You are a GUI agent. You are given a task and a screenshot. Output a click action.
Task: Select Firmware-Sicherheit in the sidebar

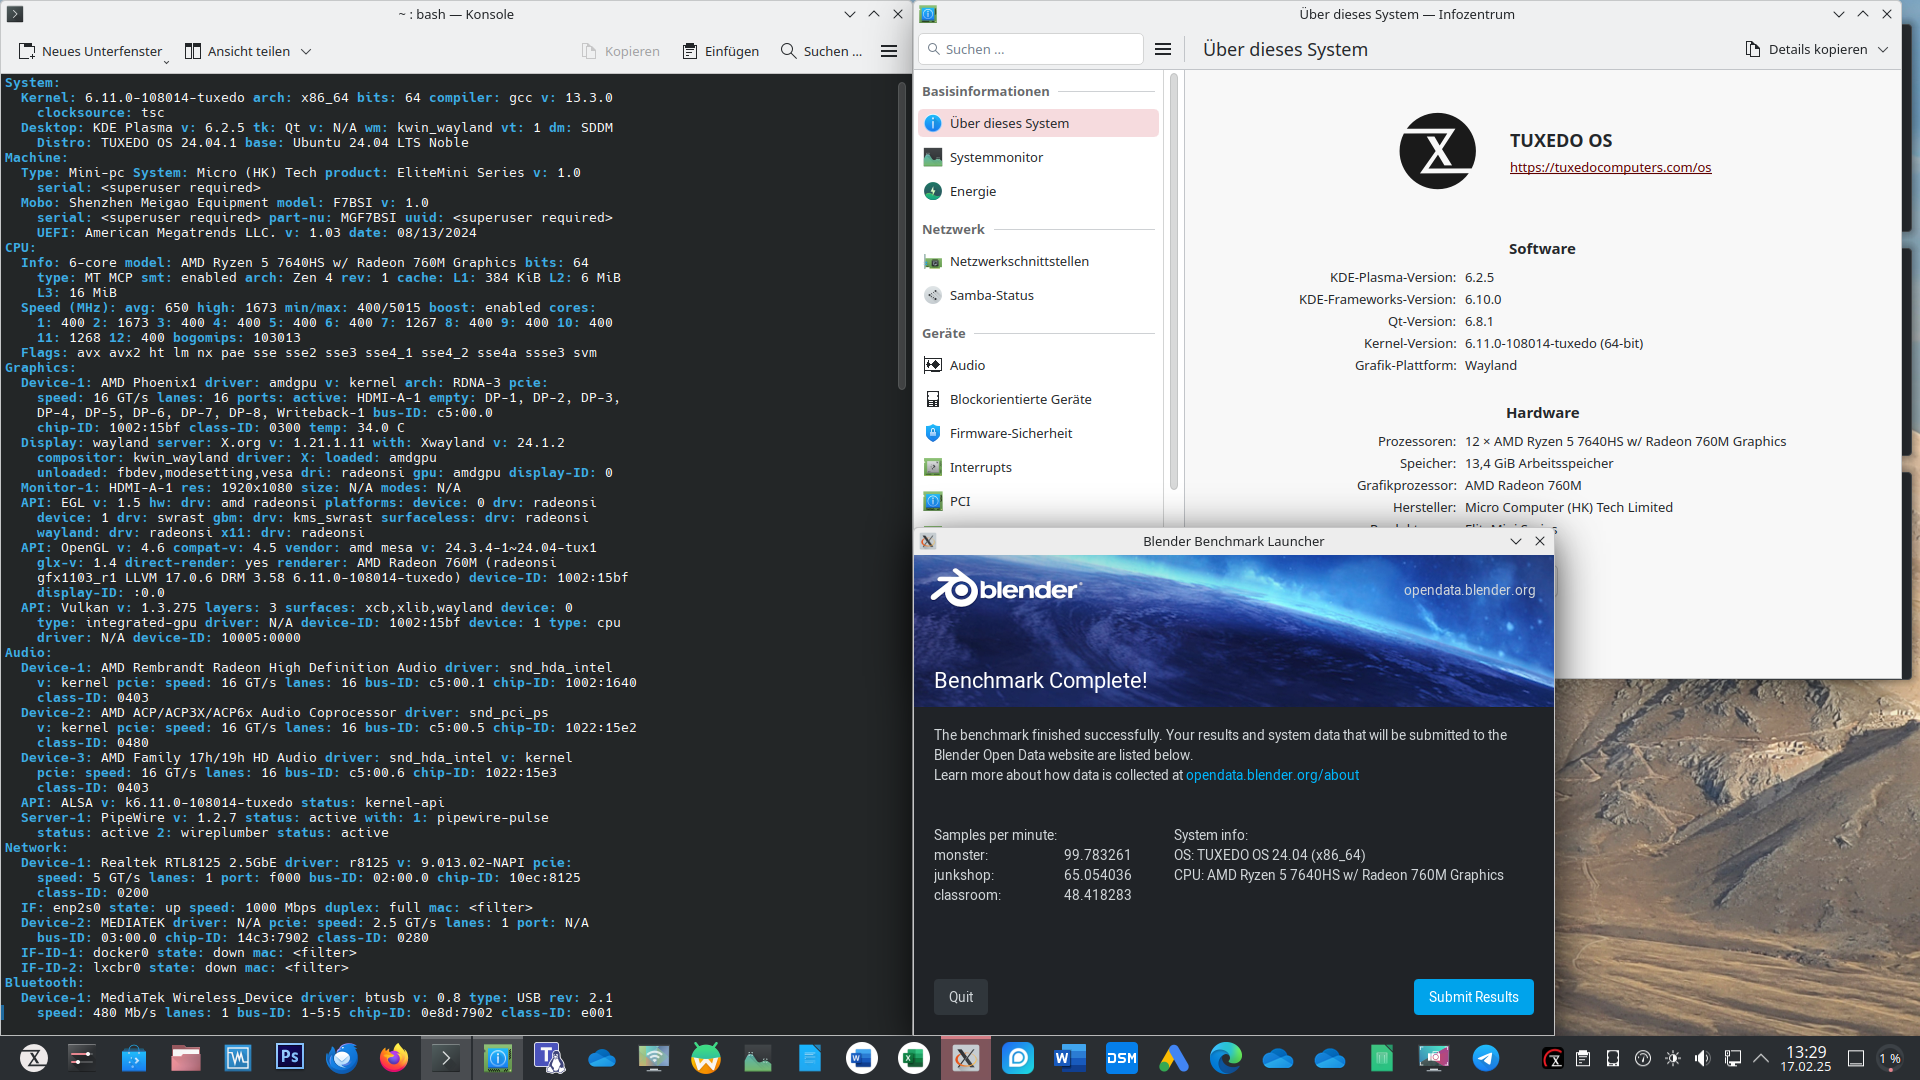click(x=1010, y=433)
